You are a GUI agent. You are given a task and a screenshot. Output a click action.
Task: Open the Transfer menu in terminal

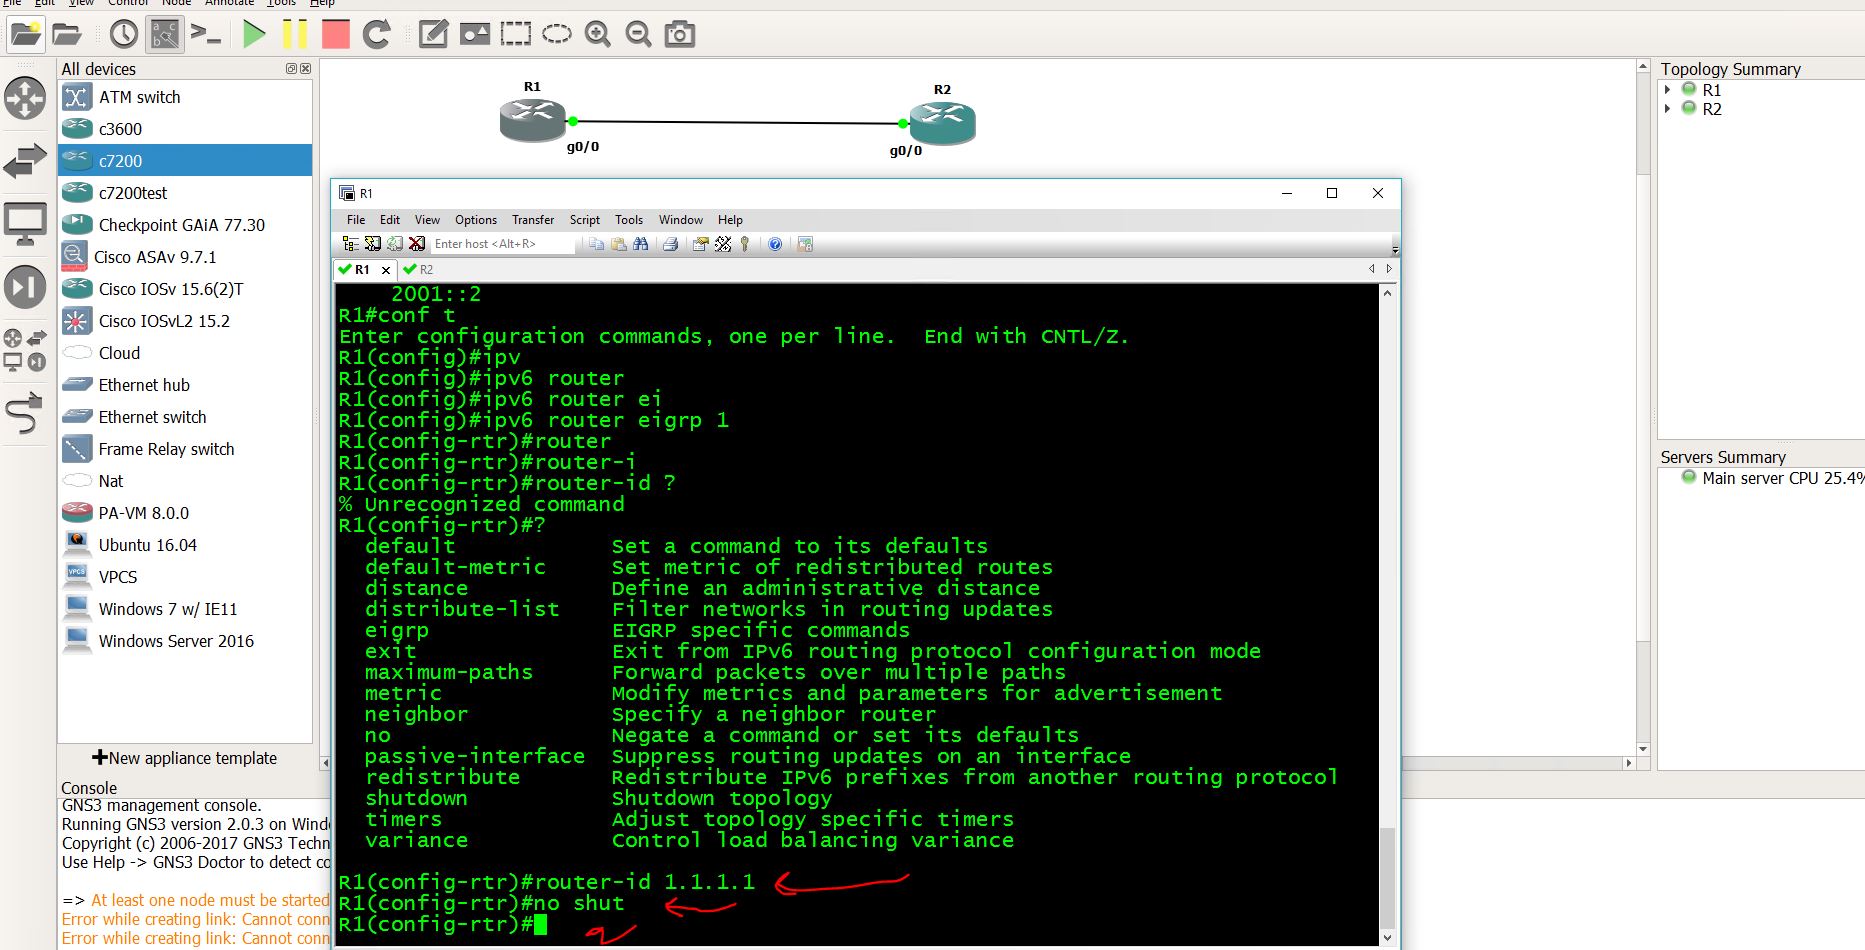point(532,219)
